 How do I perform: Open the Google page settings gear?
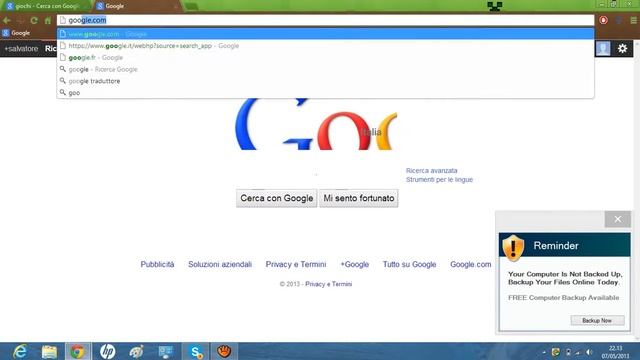[x=622, y=49]
